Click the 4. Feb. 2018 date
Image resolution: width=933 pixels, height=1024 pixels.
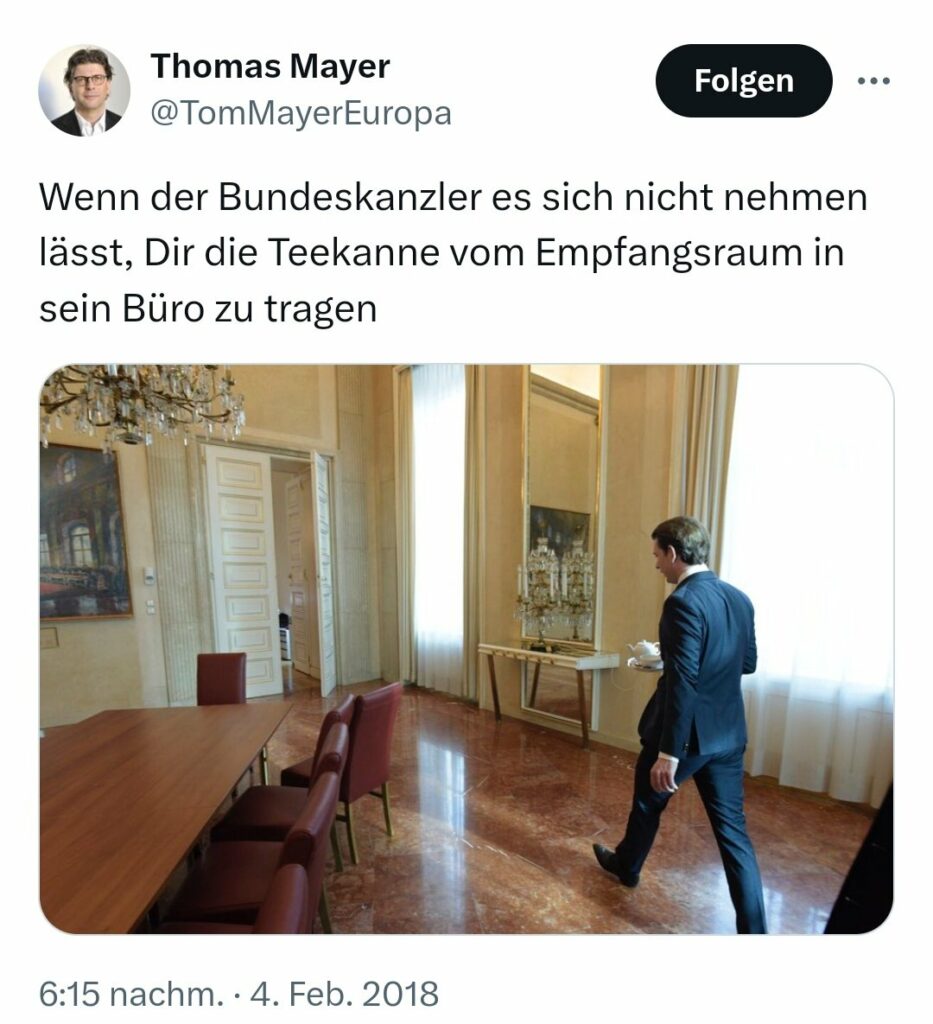point(344,994)
